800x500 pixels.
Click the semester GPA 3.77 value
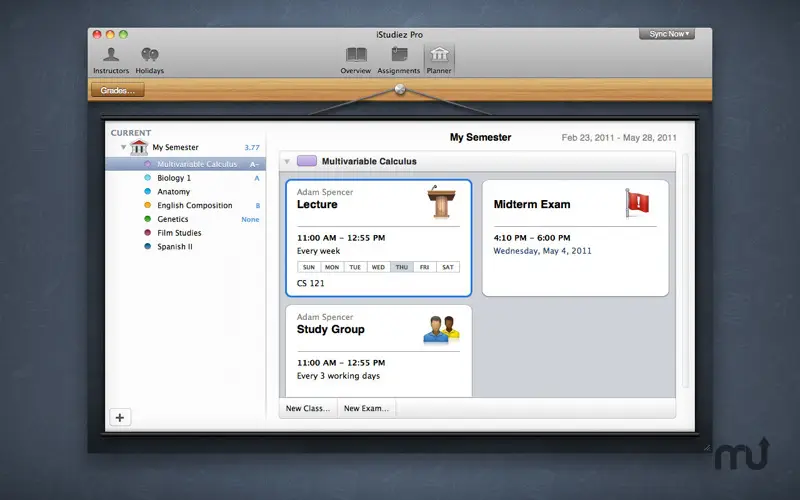(252, 147)
